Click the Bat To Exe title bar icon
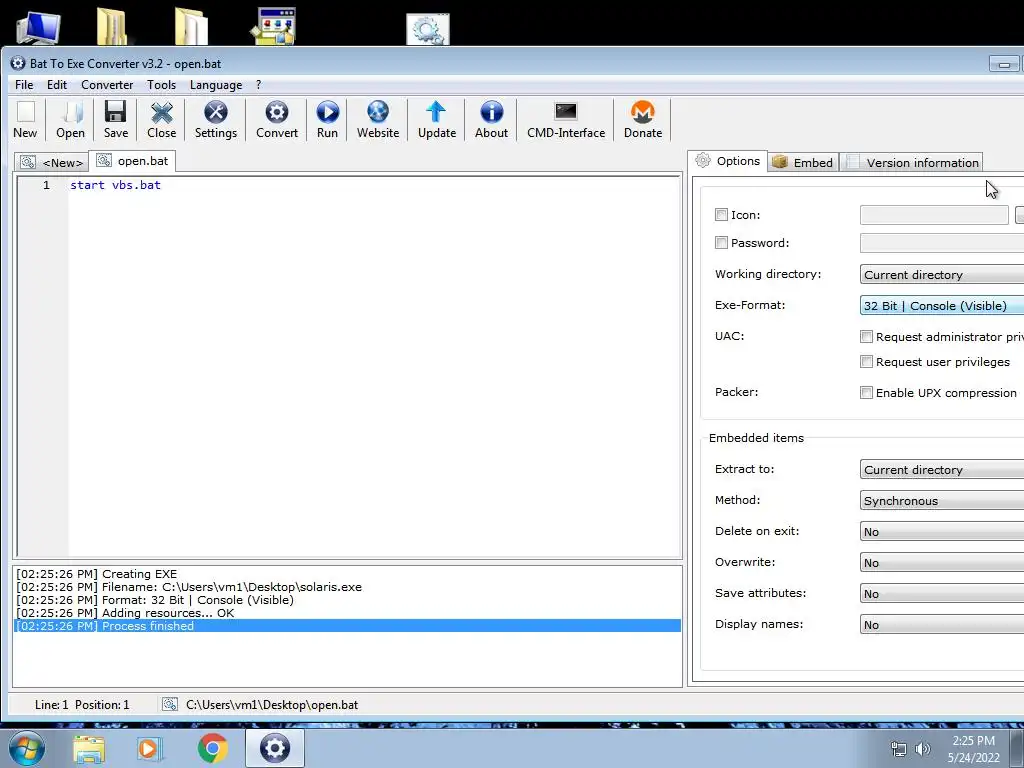This screenshot has width=1024, height=768. [18, 63]
